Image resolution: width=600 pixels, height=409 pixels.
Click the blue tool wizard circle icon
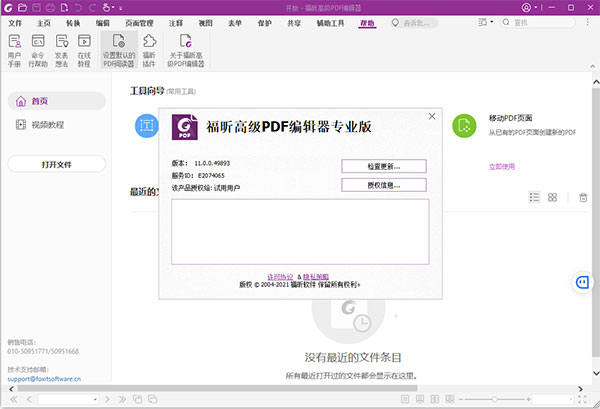(x=147, y=125)
